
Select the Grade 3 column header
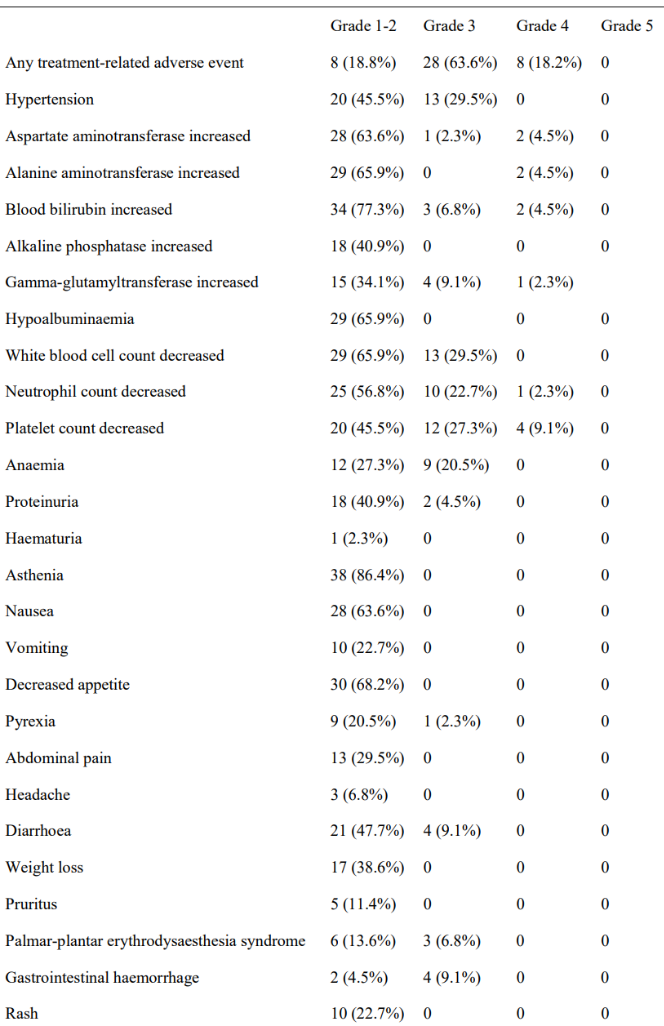click(x=449, y=26)
